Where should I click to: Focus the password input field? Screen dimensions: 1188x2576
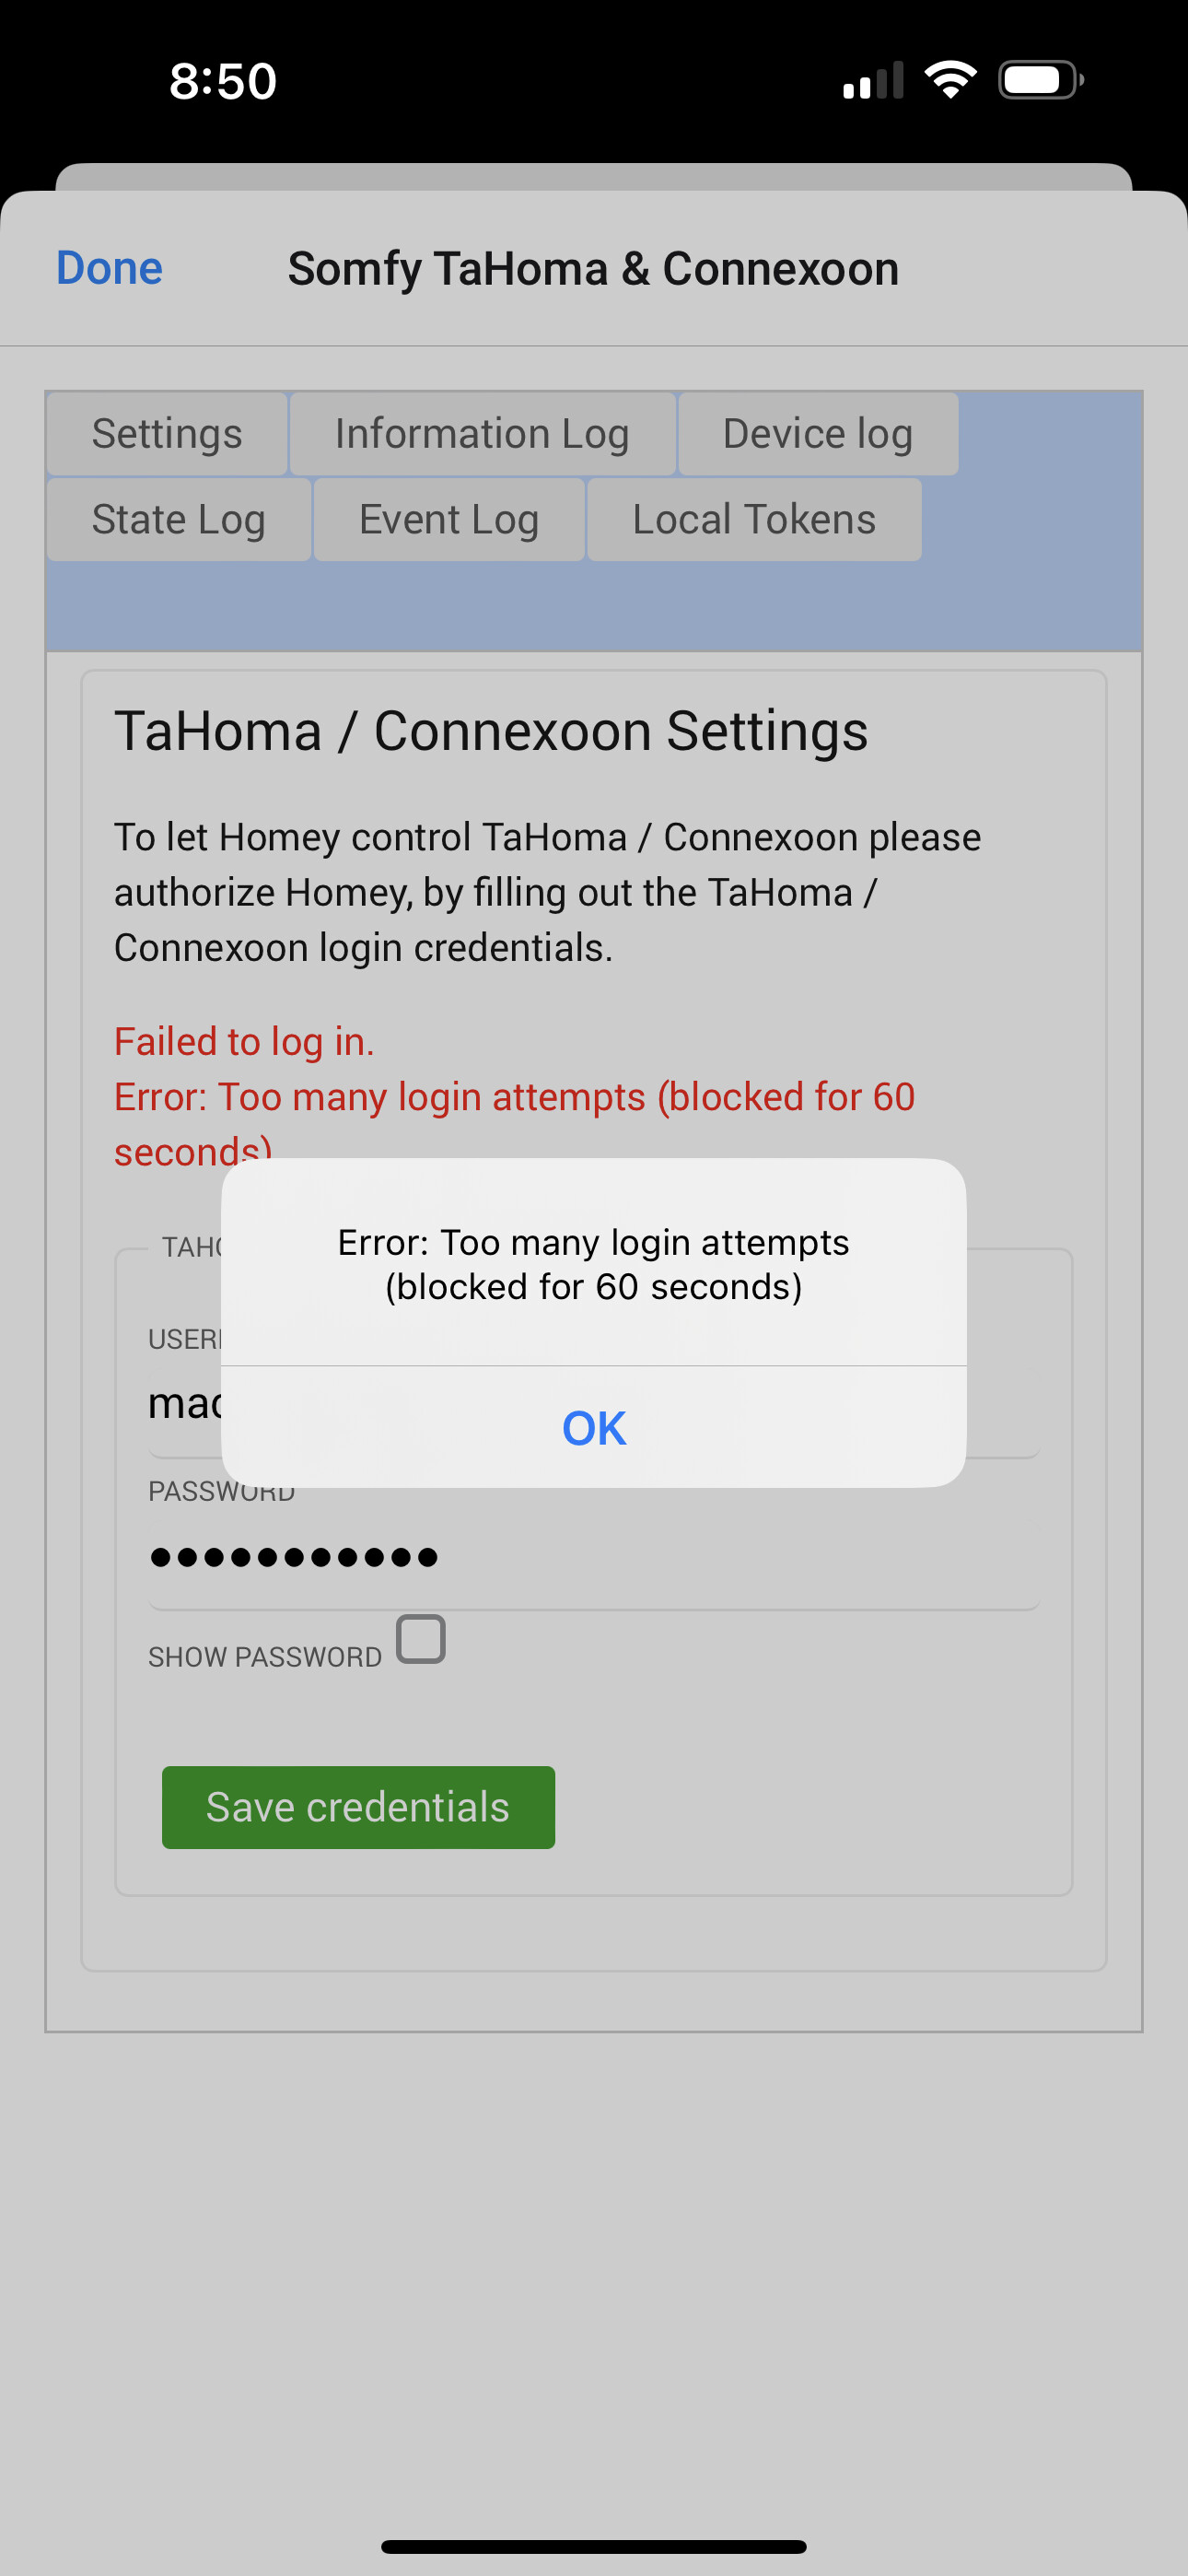point(594,1557)
